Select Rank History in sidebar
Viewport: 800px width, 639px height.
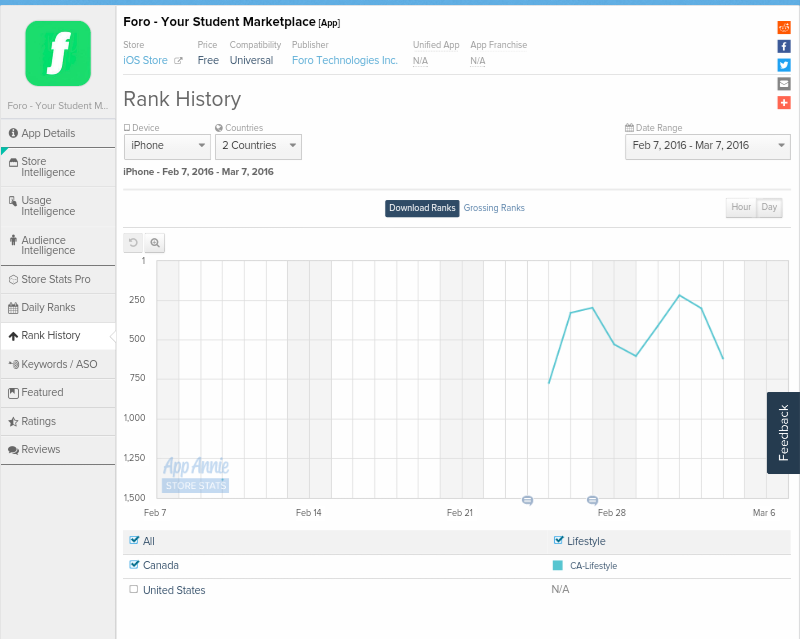(x=58, y=335)
